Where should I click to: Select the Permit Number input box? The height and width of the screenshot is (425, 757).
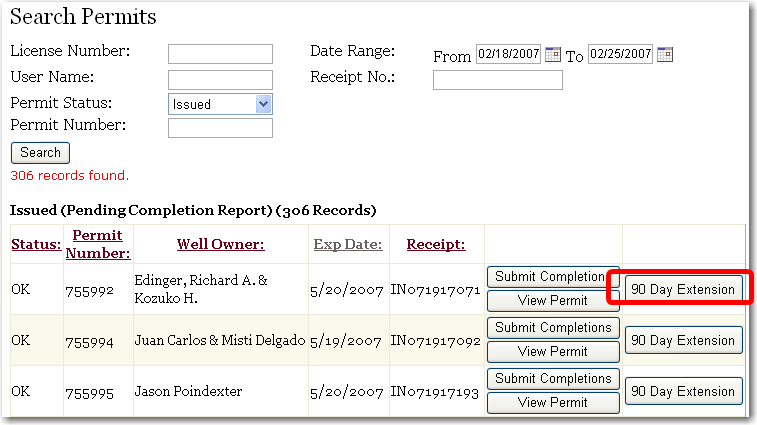[220, 128]
